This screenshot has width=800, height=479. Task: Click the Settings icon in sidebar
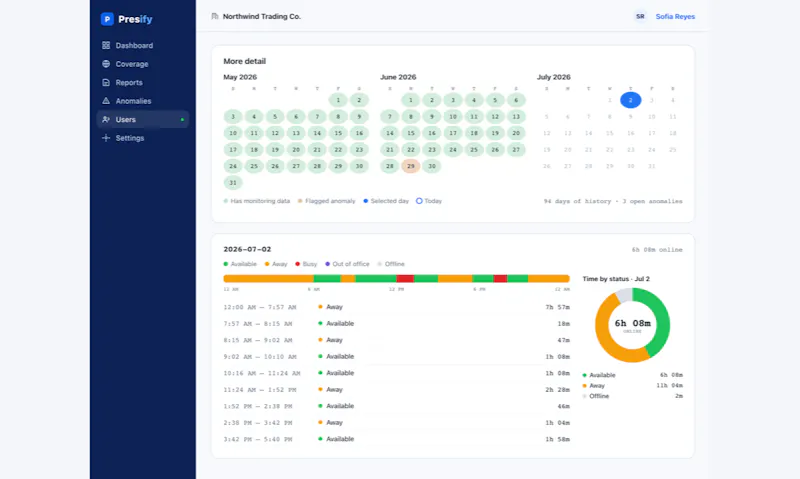click(106, 138)
